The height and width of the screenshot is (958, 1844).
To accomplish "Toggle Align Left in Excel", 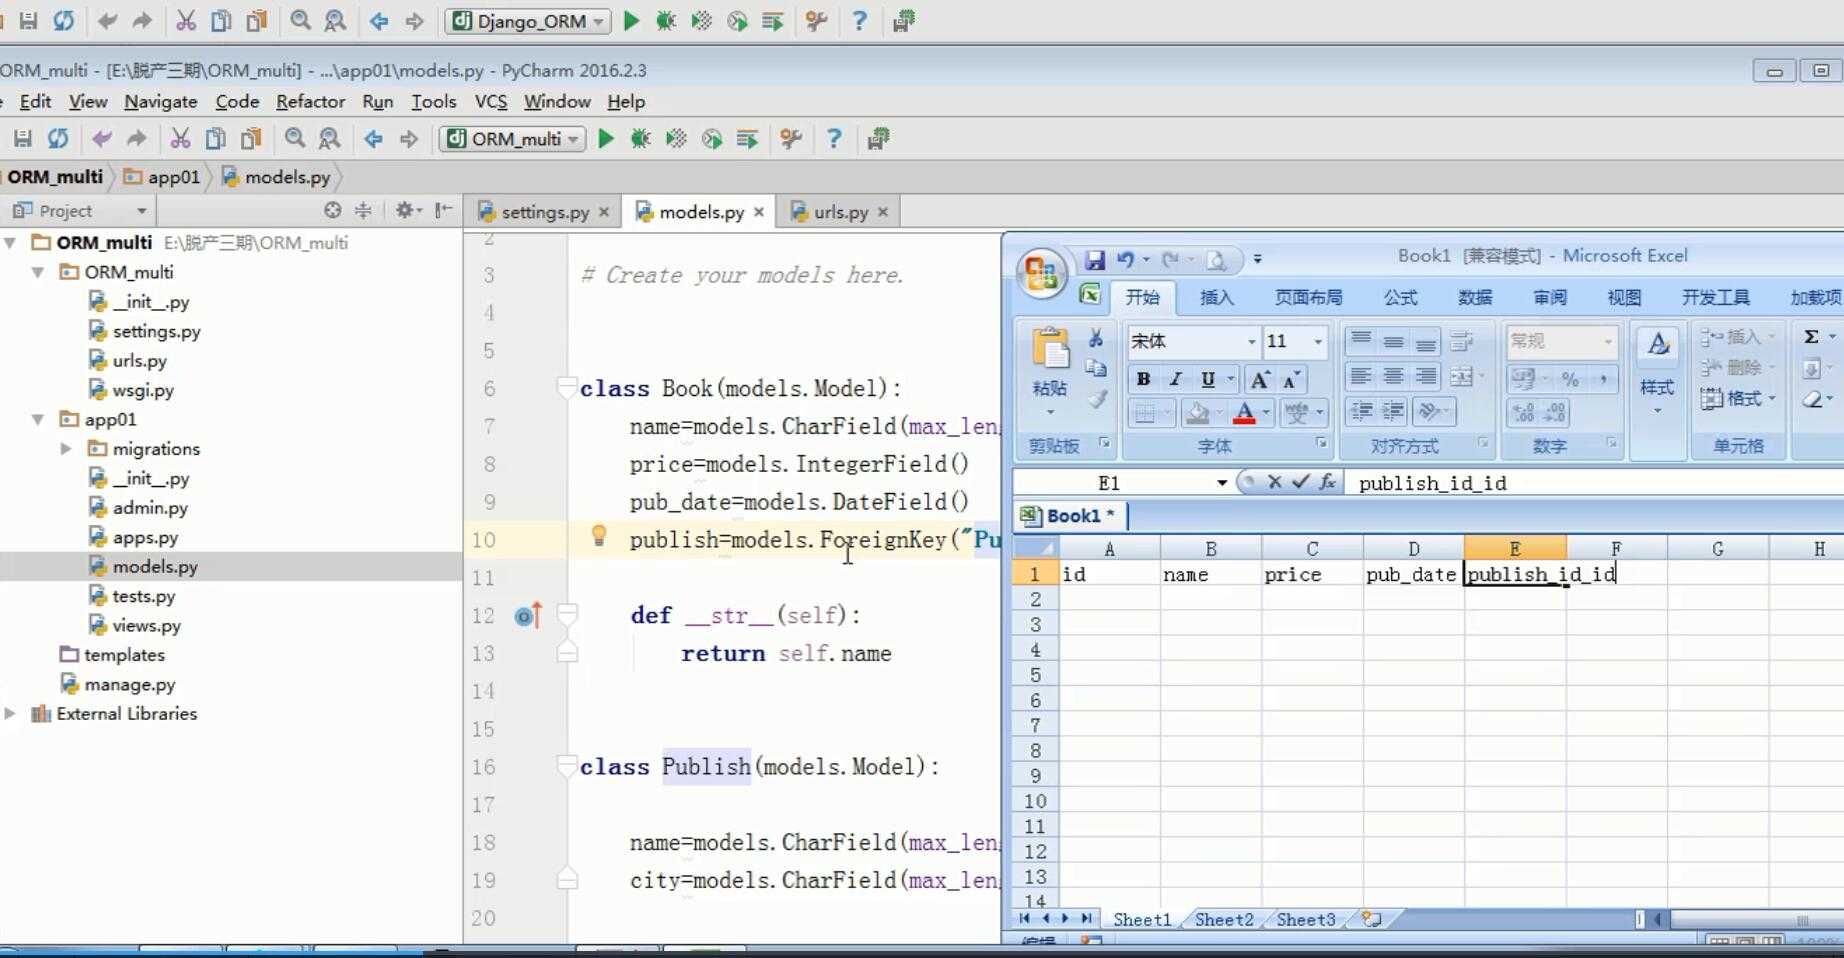I will 1360,376.
